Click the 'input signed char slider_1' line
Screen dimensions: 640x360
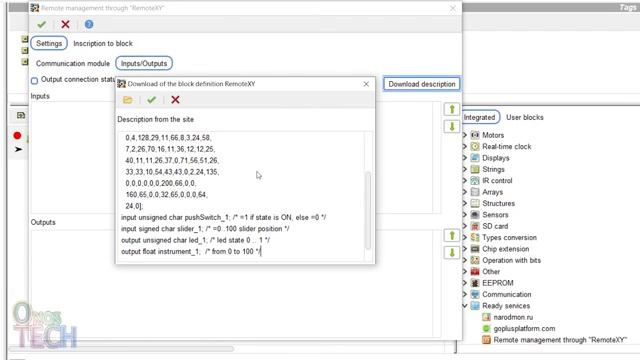(x=205, y=229)
